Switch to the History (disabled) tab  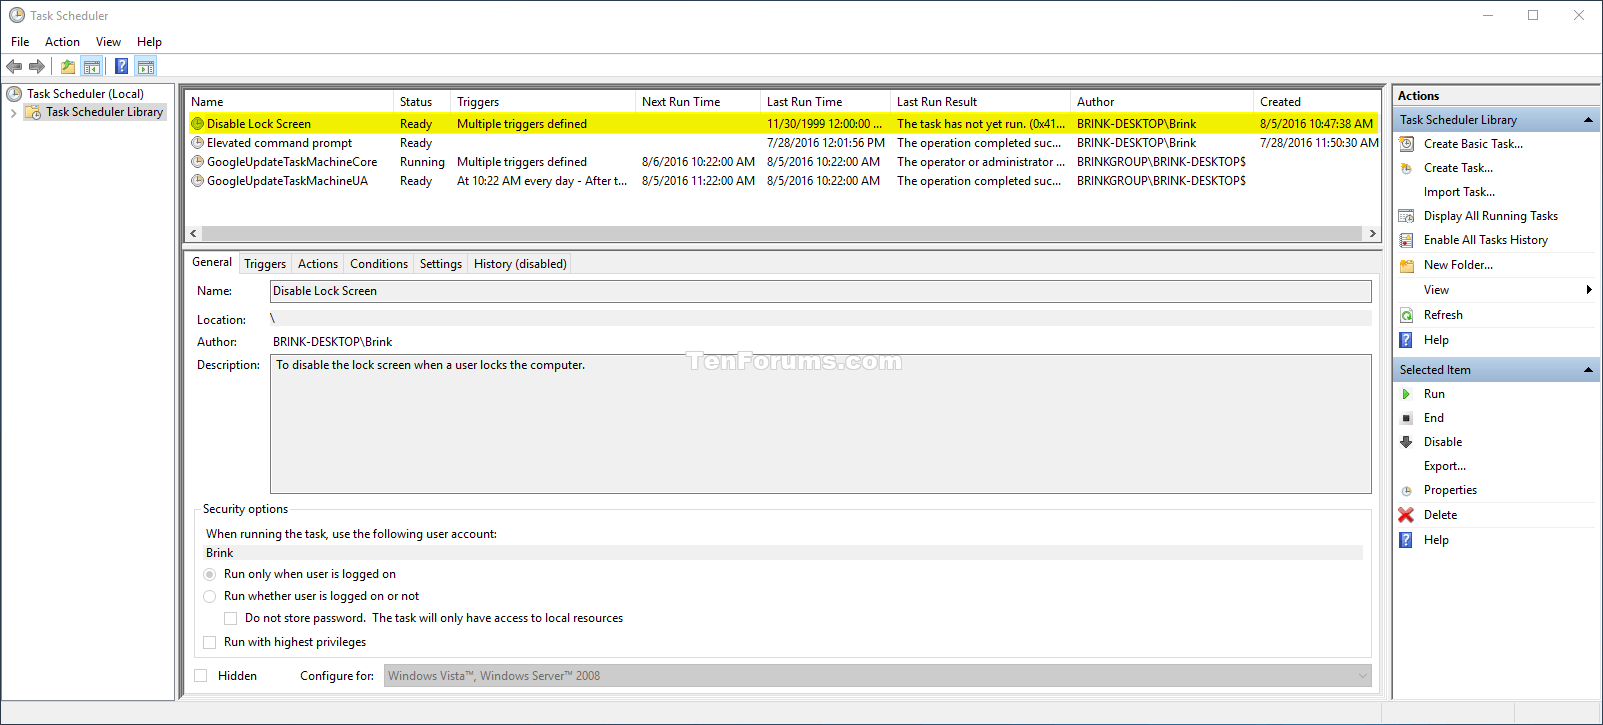(x=520, y=264)
